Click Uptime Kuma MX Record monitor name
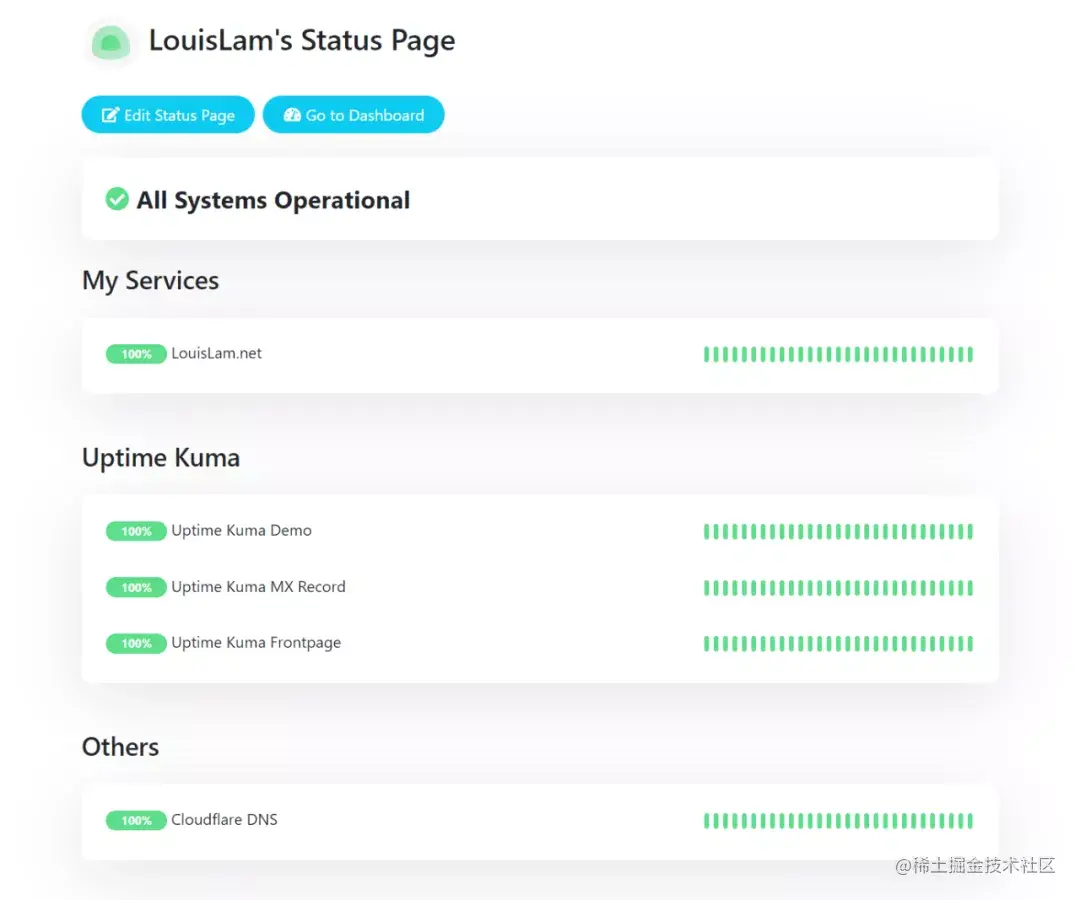The height and width of the screenshot is (900, 1080). (258, 587)
